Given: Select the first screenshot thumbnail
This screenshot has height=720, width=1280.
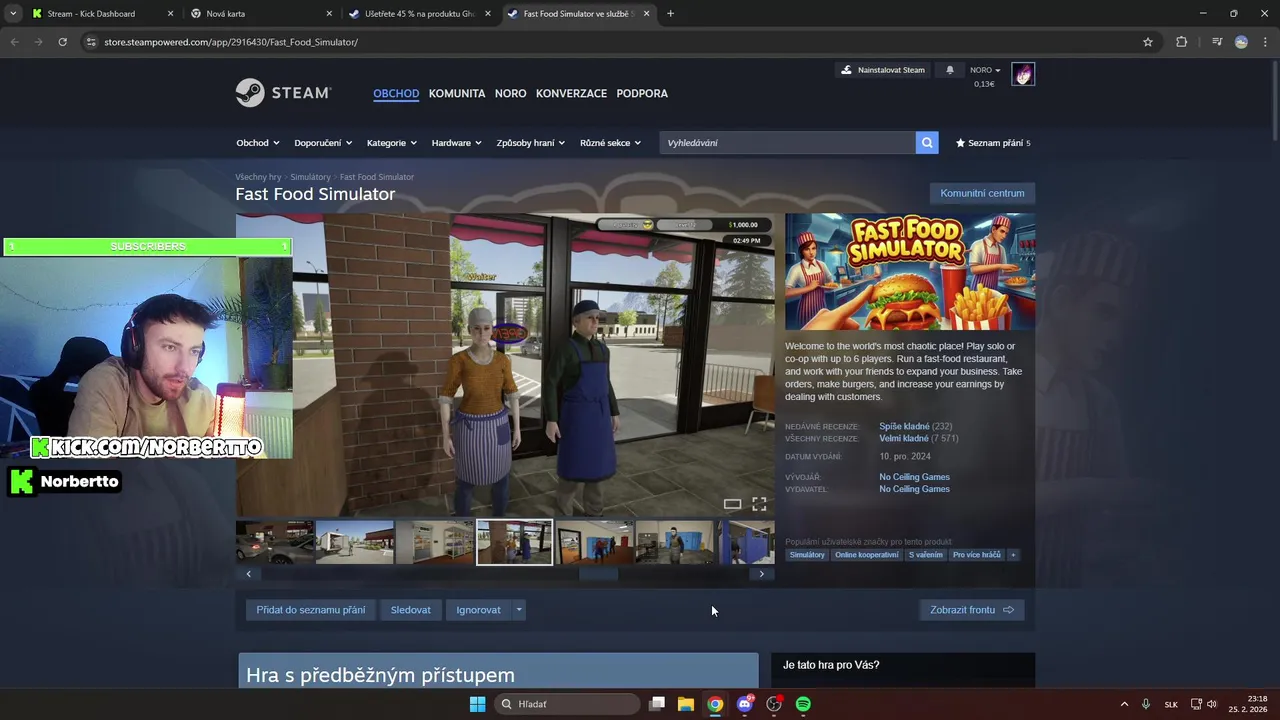Looking at the screenshot, I should point(274,542).
